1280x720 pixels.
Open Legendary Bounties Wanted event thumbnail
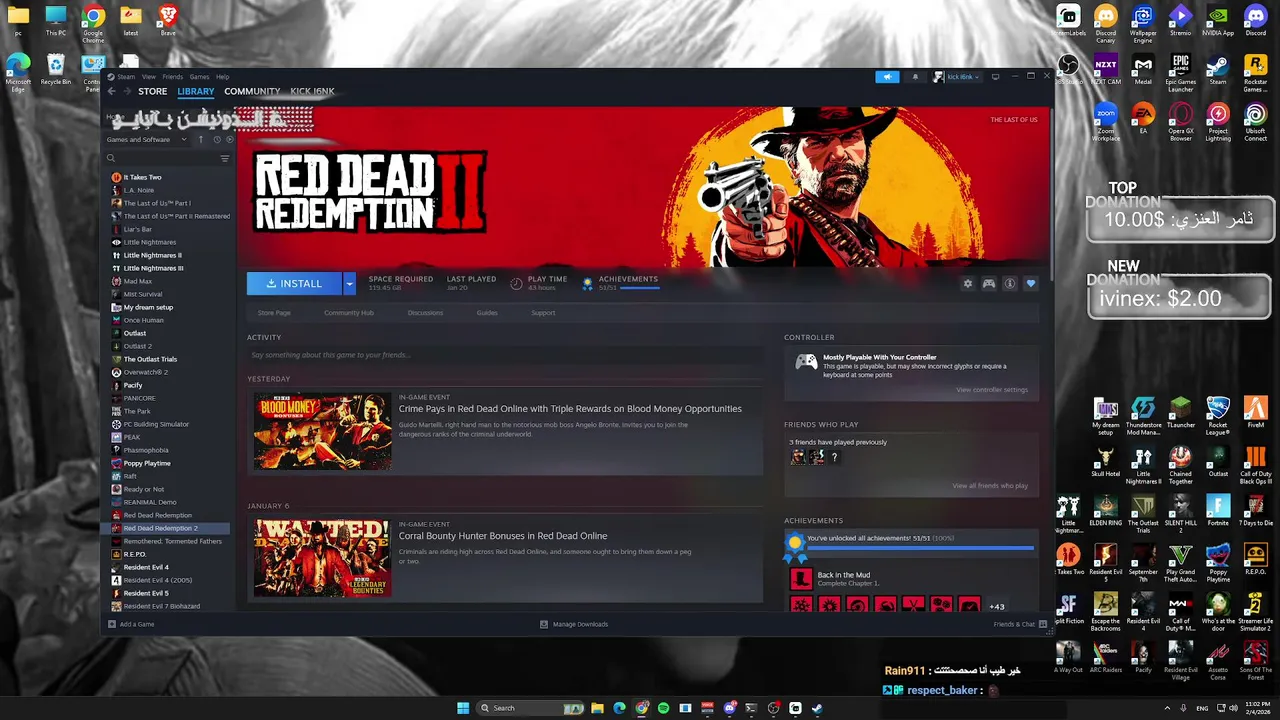pos(322,558)
